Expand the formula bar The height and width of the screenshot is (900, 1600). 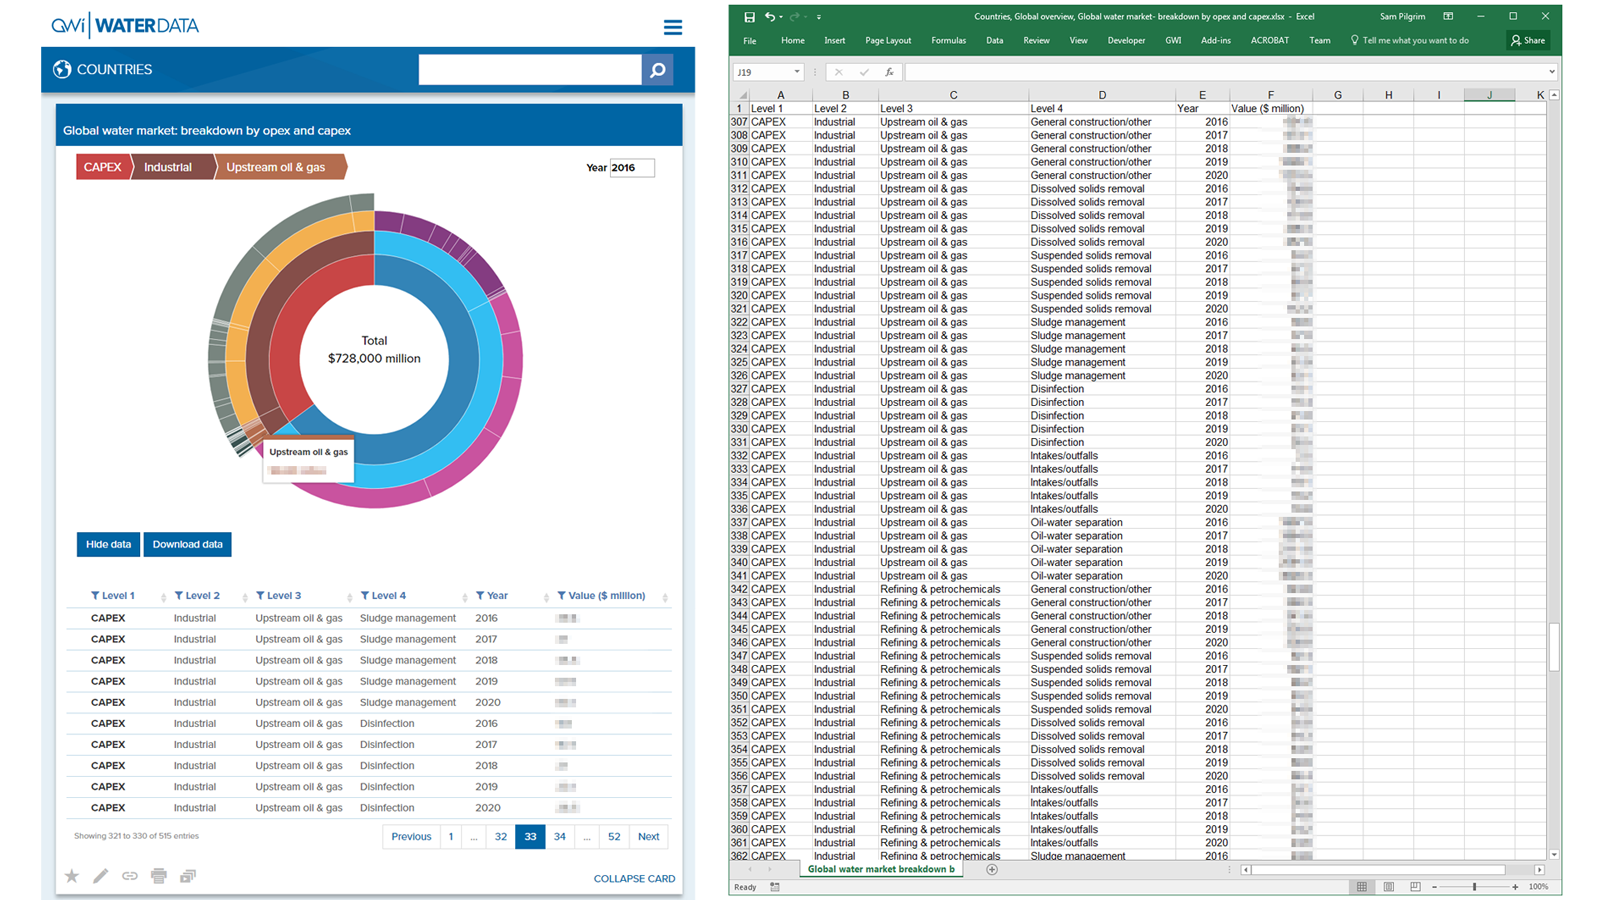tap(1551, 72)
